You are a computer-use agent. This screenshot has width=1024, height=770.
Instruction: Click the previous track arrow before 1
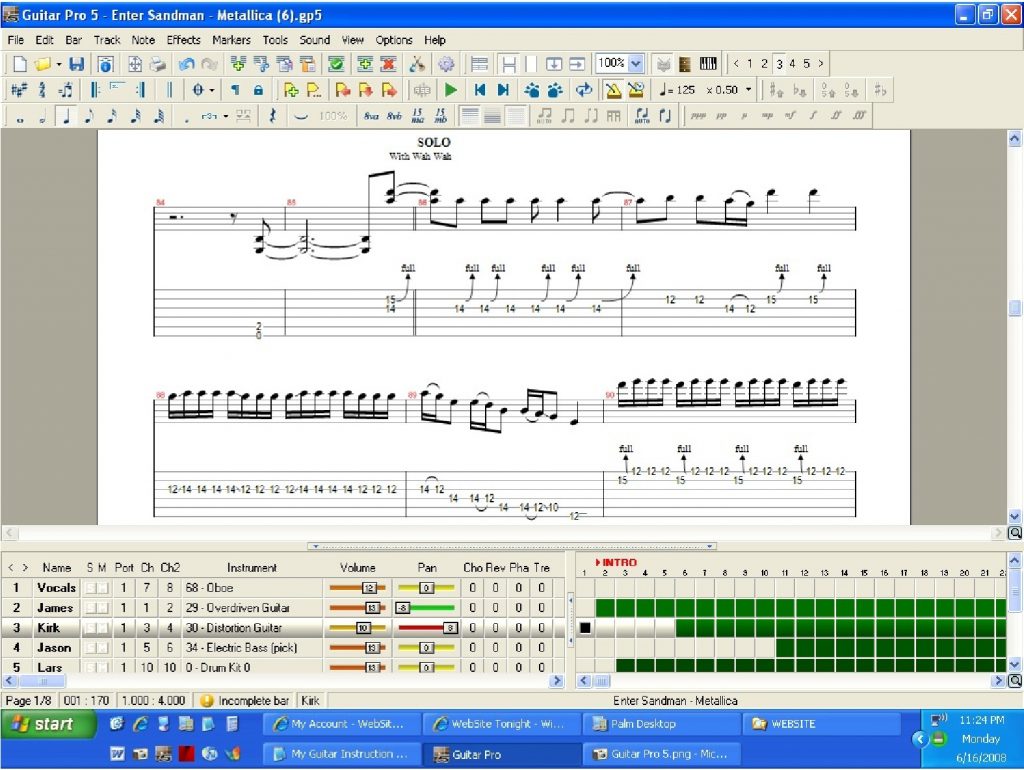(x=736, y=63)
